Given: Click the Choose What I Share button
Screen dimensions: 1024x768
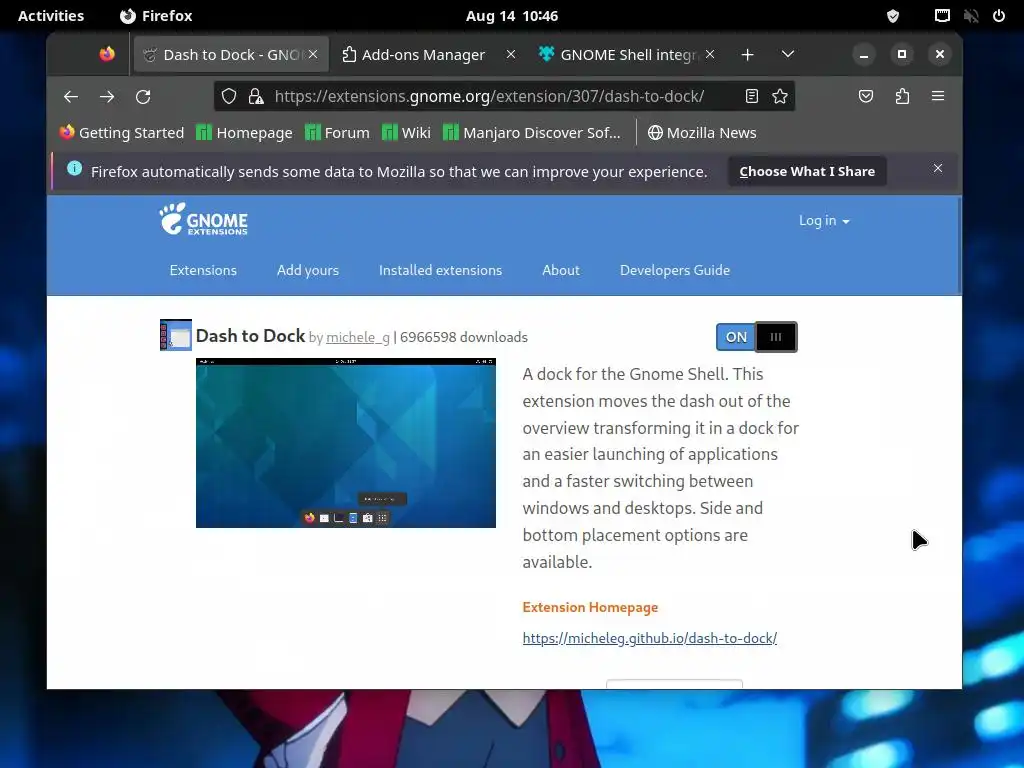Looking at the screenshot, I should click(x=807, y=172).
